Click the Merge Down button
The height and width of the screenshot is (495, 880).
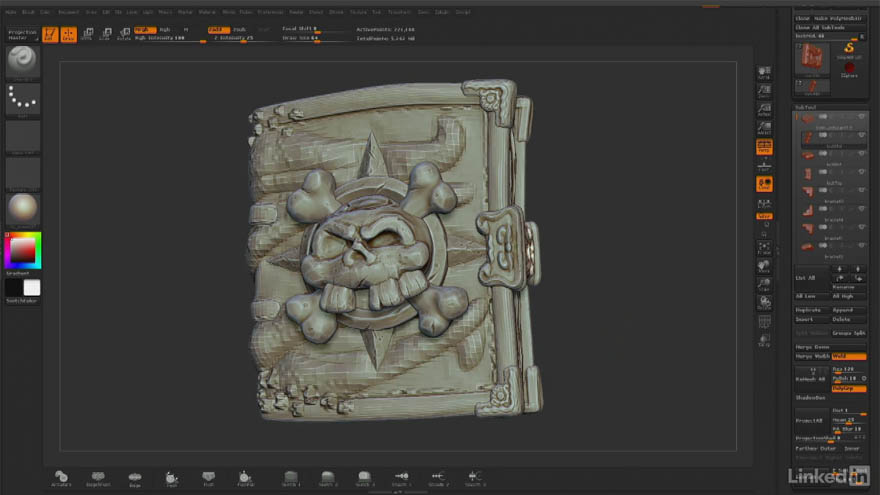(x=830, y=347)
